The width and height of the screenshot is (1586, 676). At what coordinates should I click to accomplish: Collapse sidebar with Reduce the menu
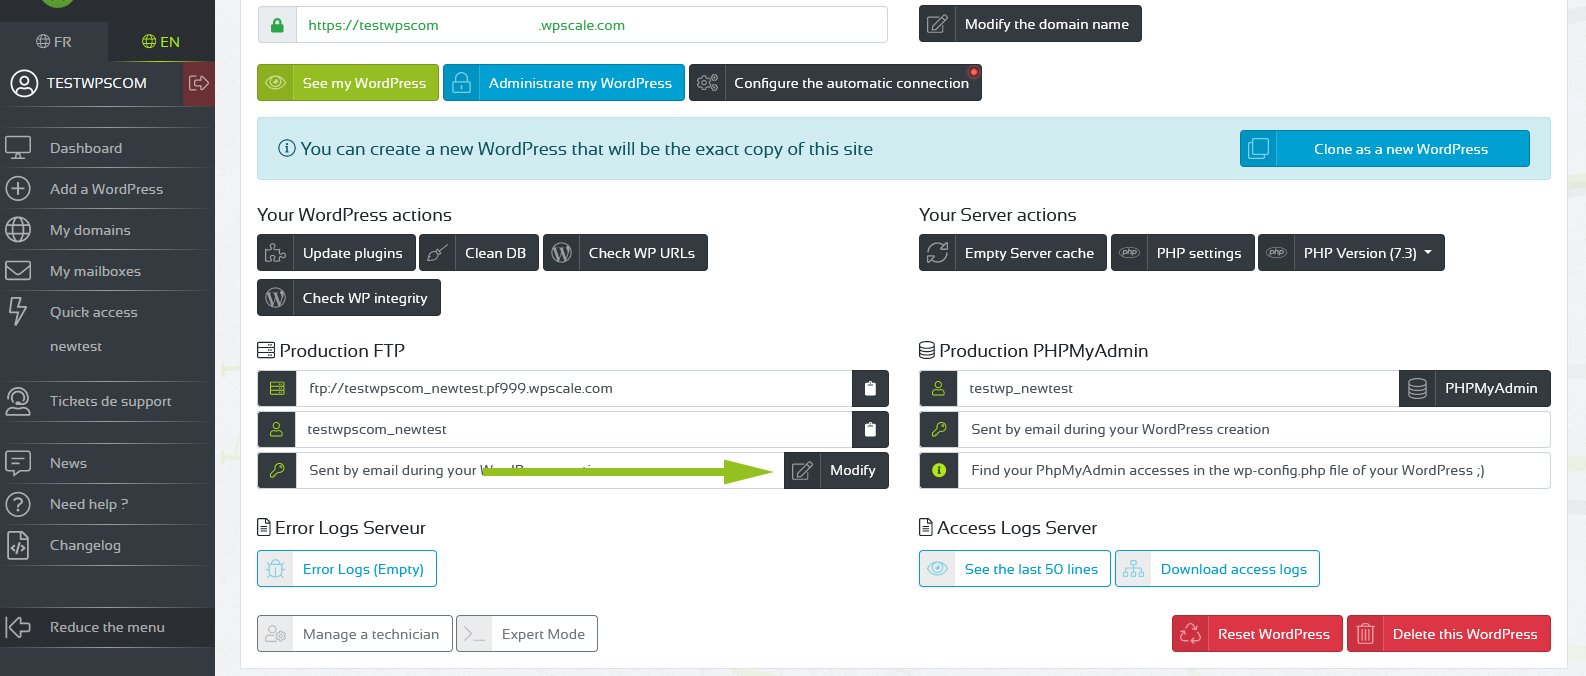107,627
